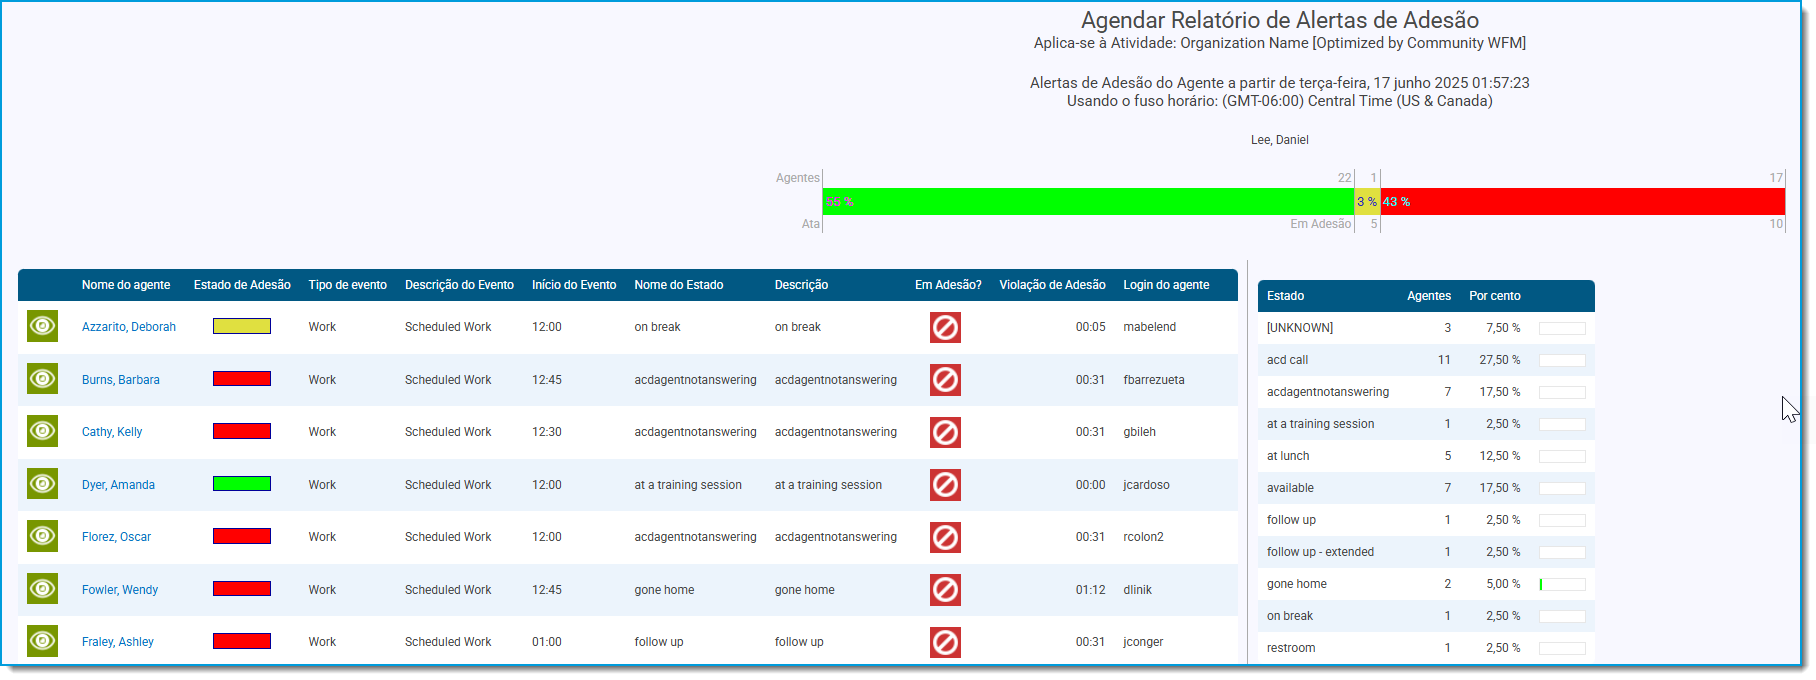Click the not-in-adherence icon for fbarrezueta row

pyautogui.click(x=945, y=380)
